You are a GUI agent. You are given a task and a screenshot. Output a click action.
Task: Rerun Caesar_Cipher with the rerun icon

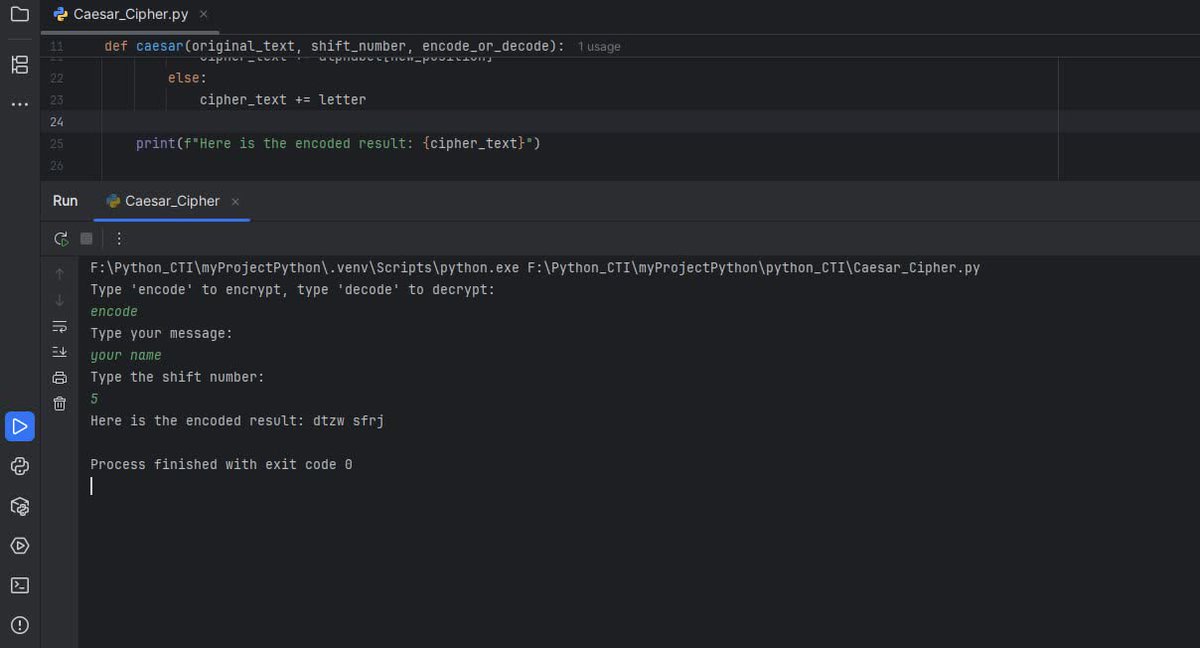(61, 239)
